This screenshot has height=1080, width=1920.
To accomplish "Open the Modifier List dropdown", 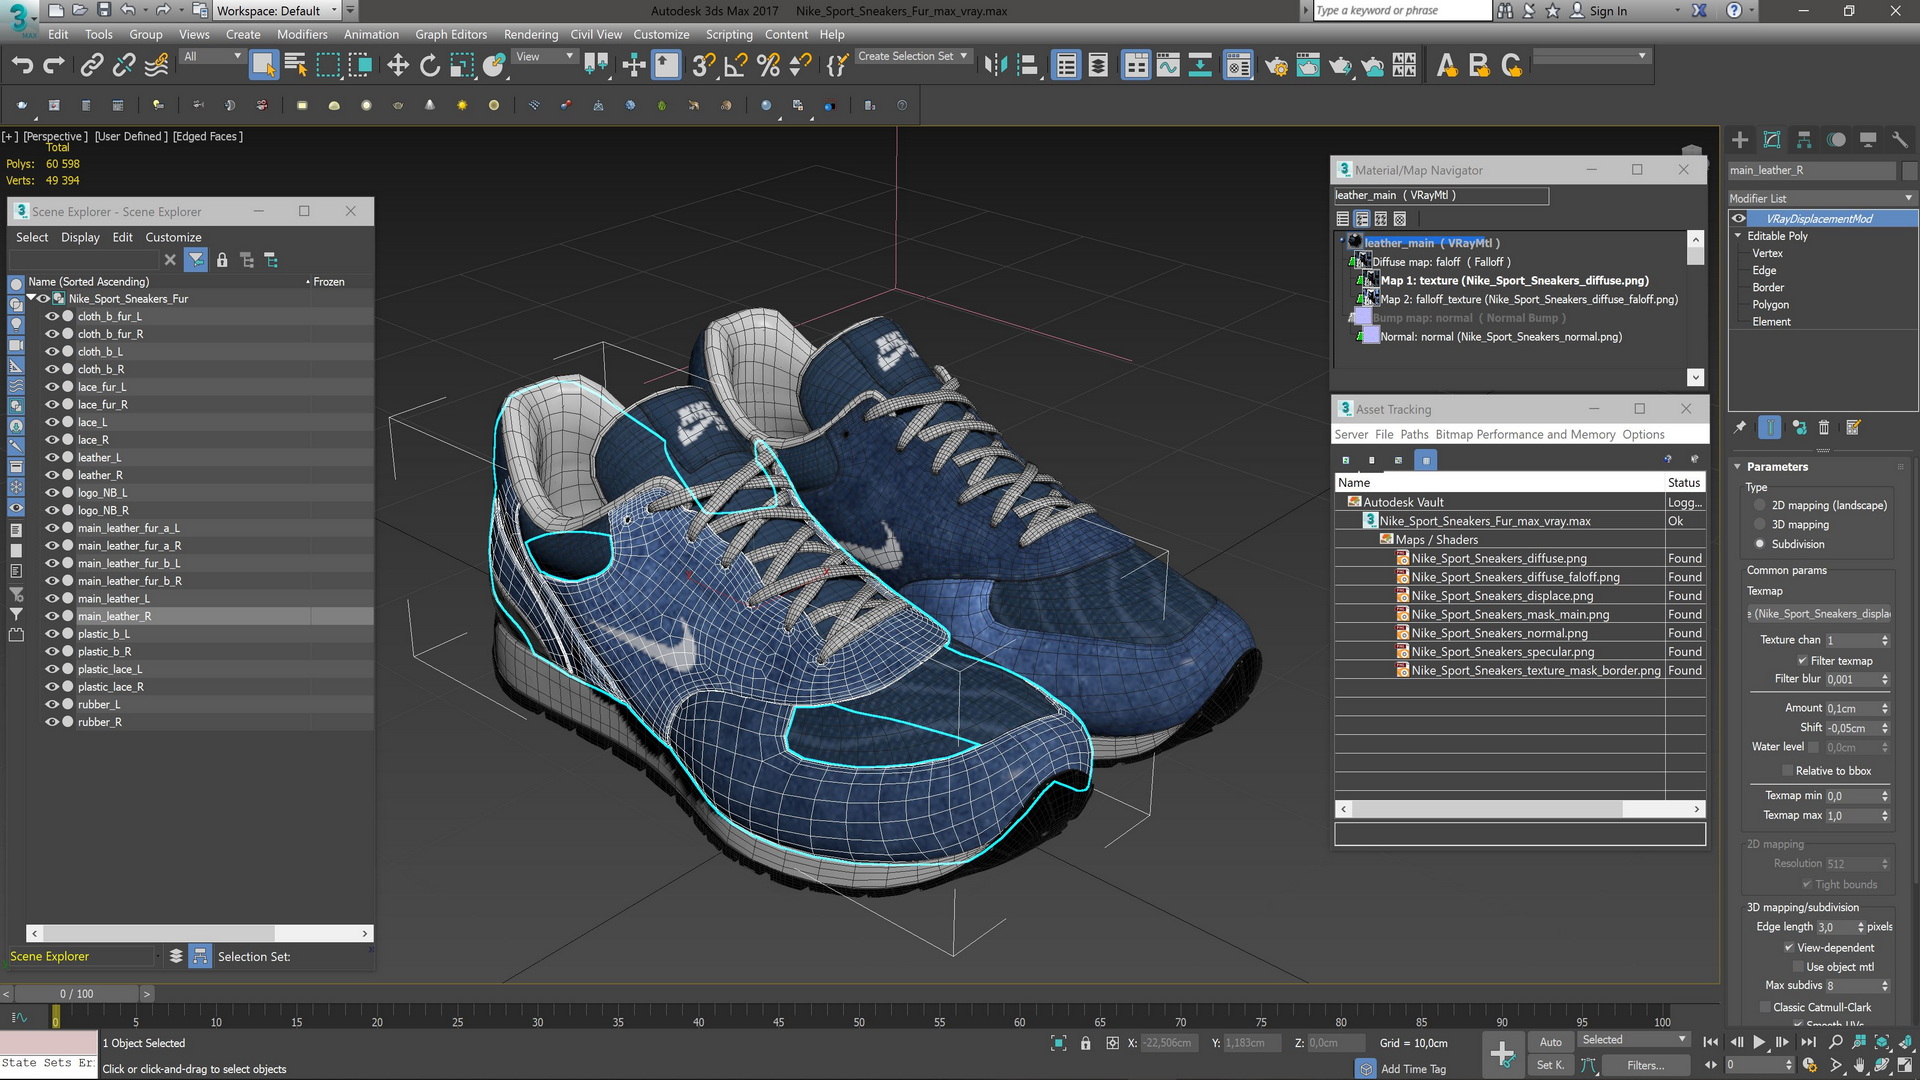I will point(1821,198).
